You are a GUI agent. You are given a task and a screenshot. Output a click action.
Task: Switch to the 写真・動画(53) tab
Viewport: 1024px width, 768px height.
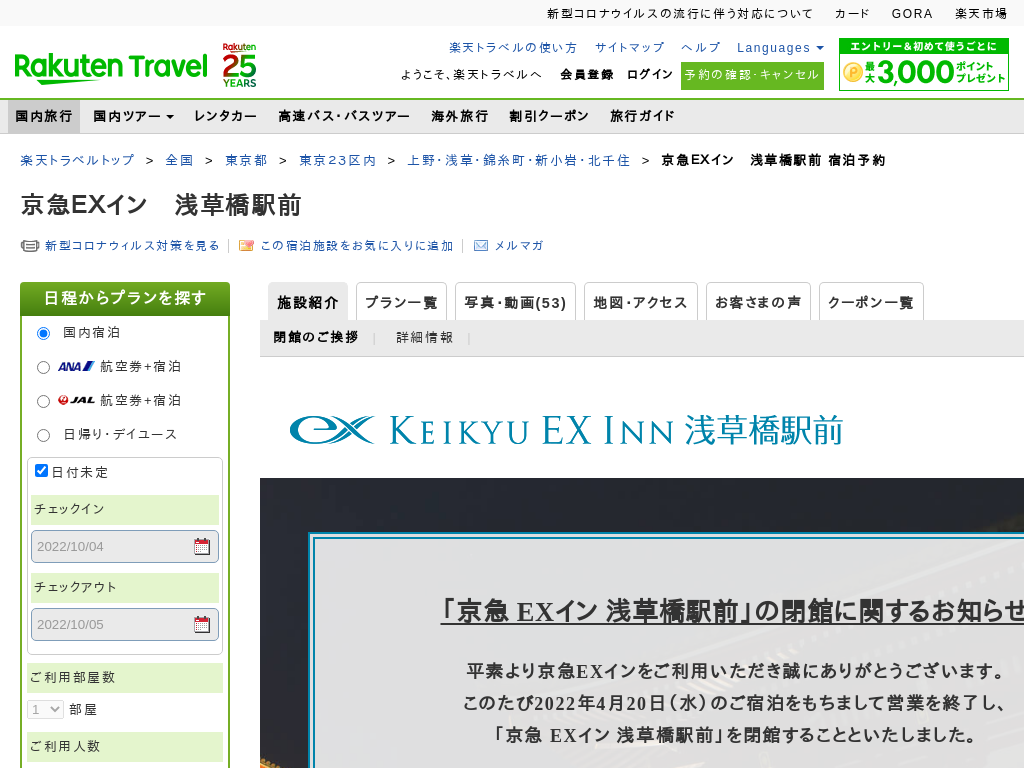(x=515, y=302)
